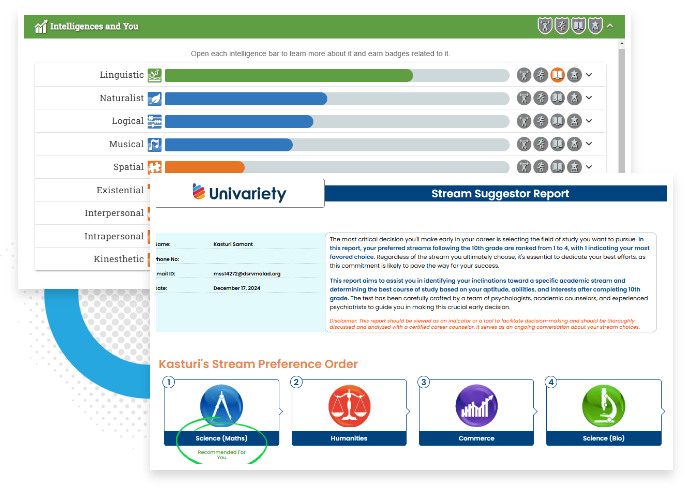Click the Commerce bar chart icon
This screenshot has width=688, height=491.
click(478, 408)
